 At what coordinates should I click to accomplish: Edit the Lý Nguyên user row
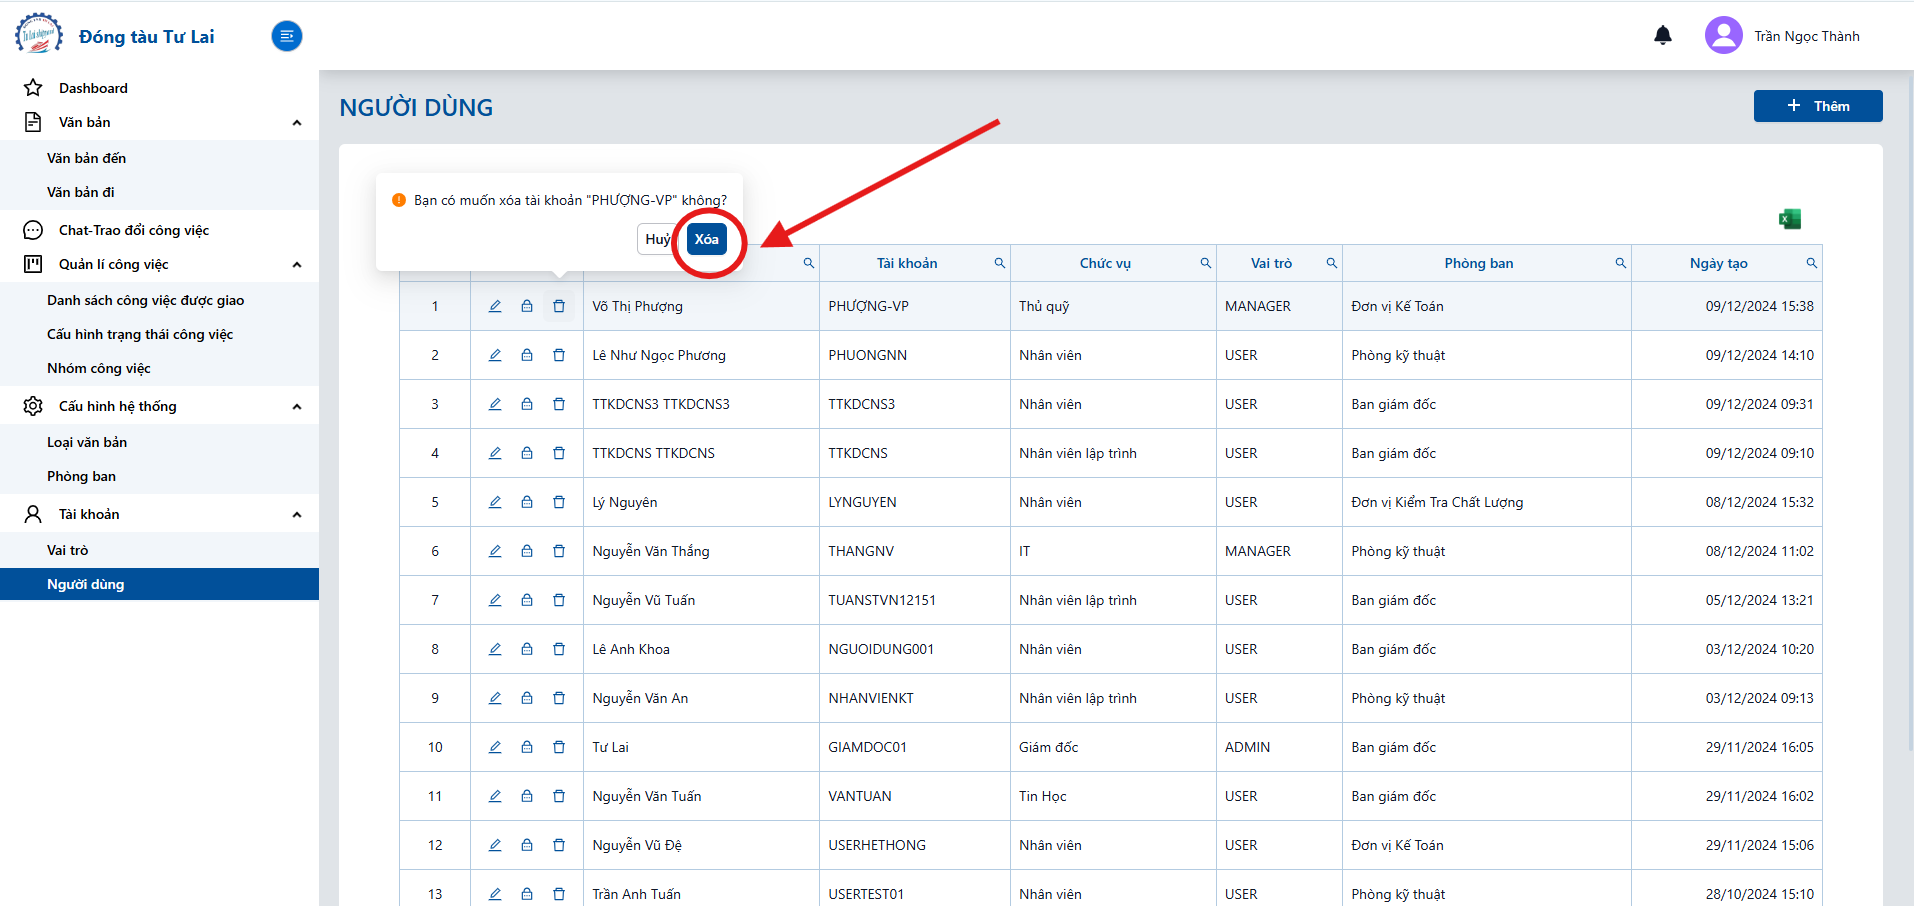[495, 502]
